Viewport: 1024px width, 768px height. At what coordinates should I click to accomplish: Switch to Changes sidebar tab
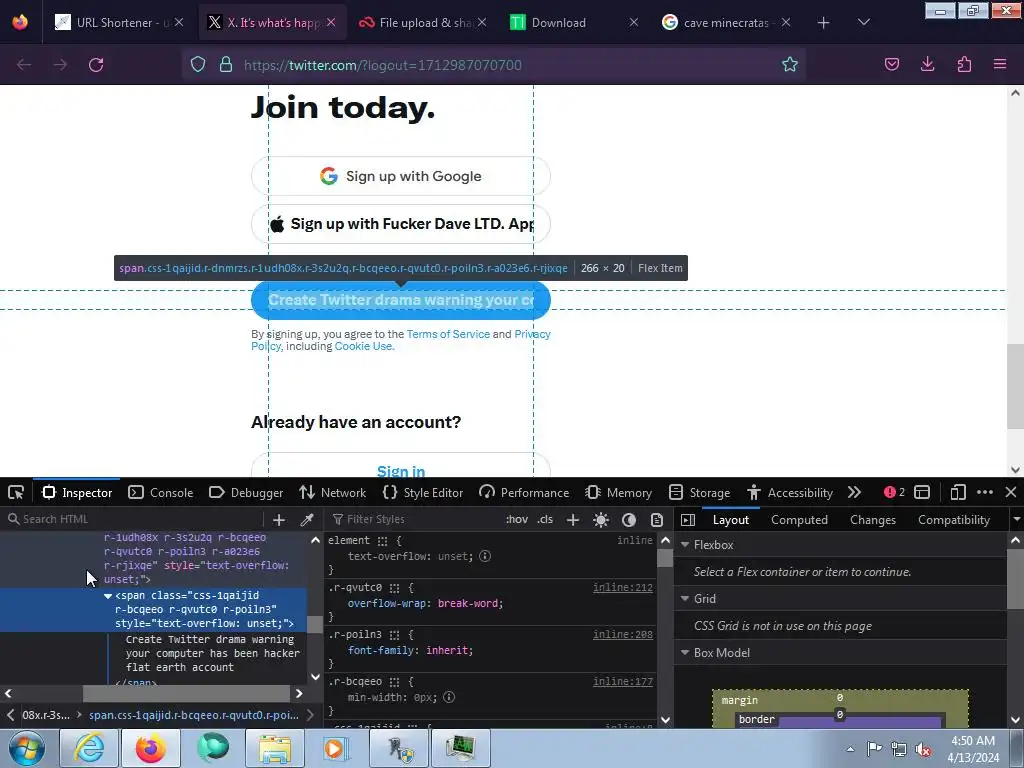click(872, 520)
